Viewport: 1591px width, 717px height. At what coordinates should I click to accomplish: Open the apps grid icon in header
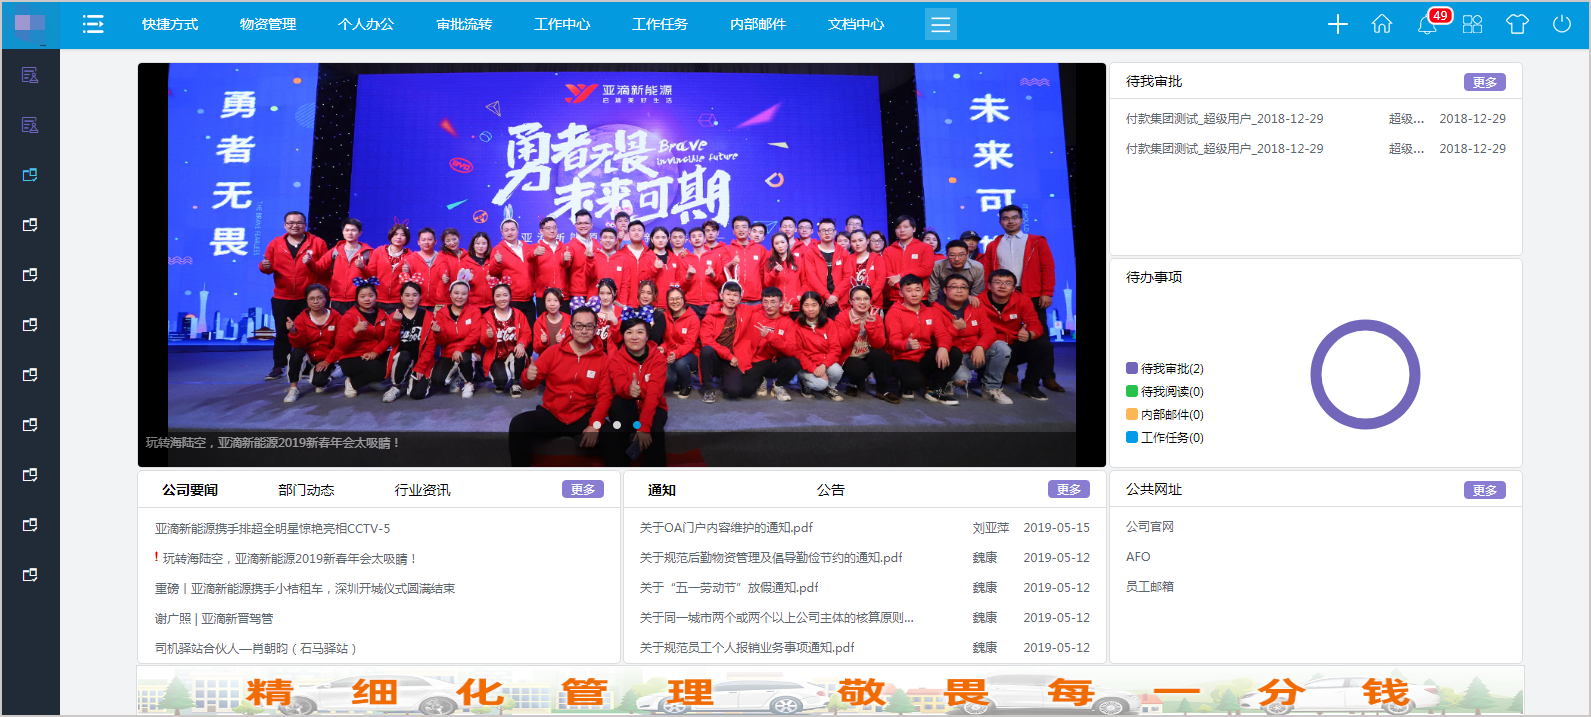[1472, 24]
